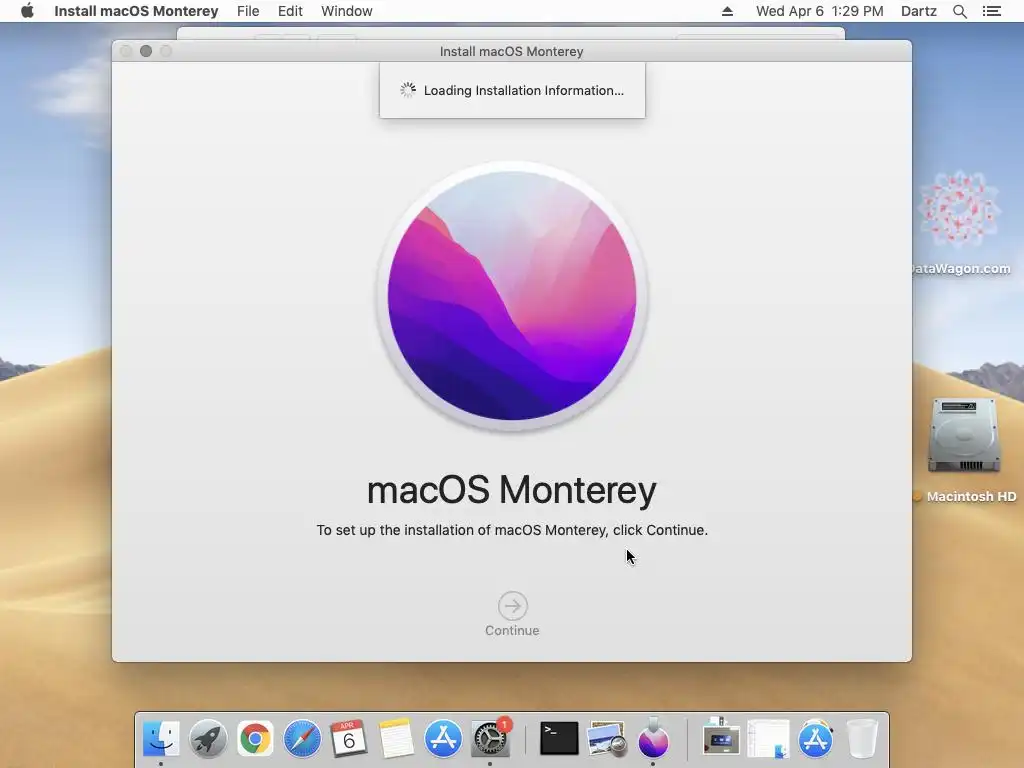
Task: Open Finder from the Dock
Action: tap(161, 739)
